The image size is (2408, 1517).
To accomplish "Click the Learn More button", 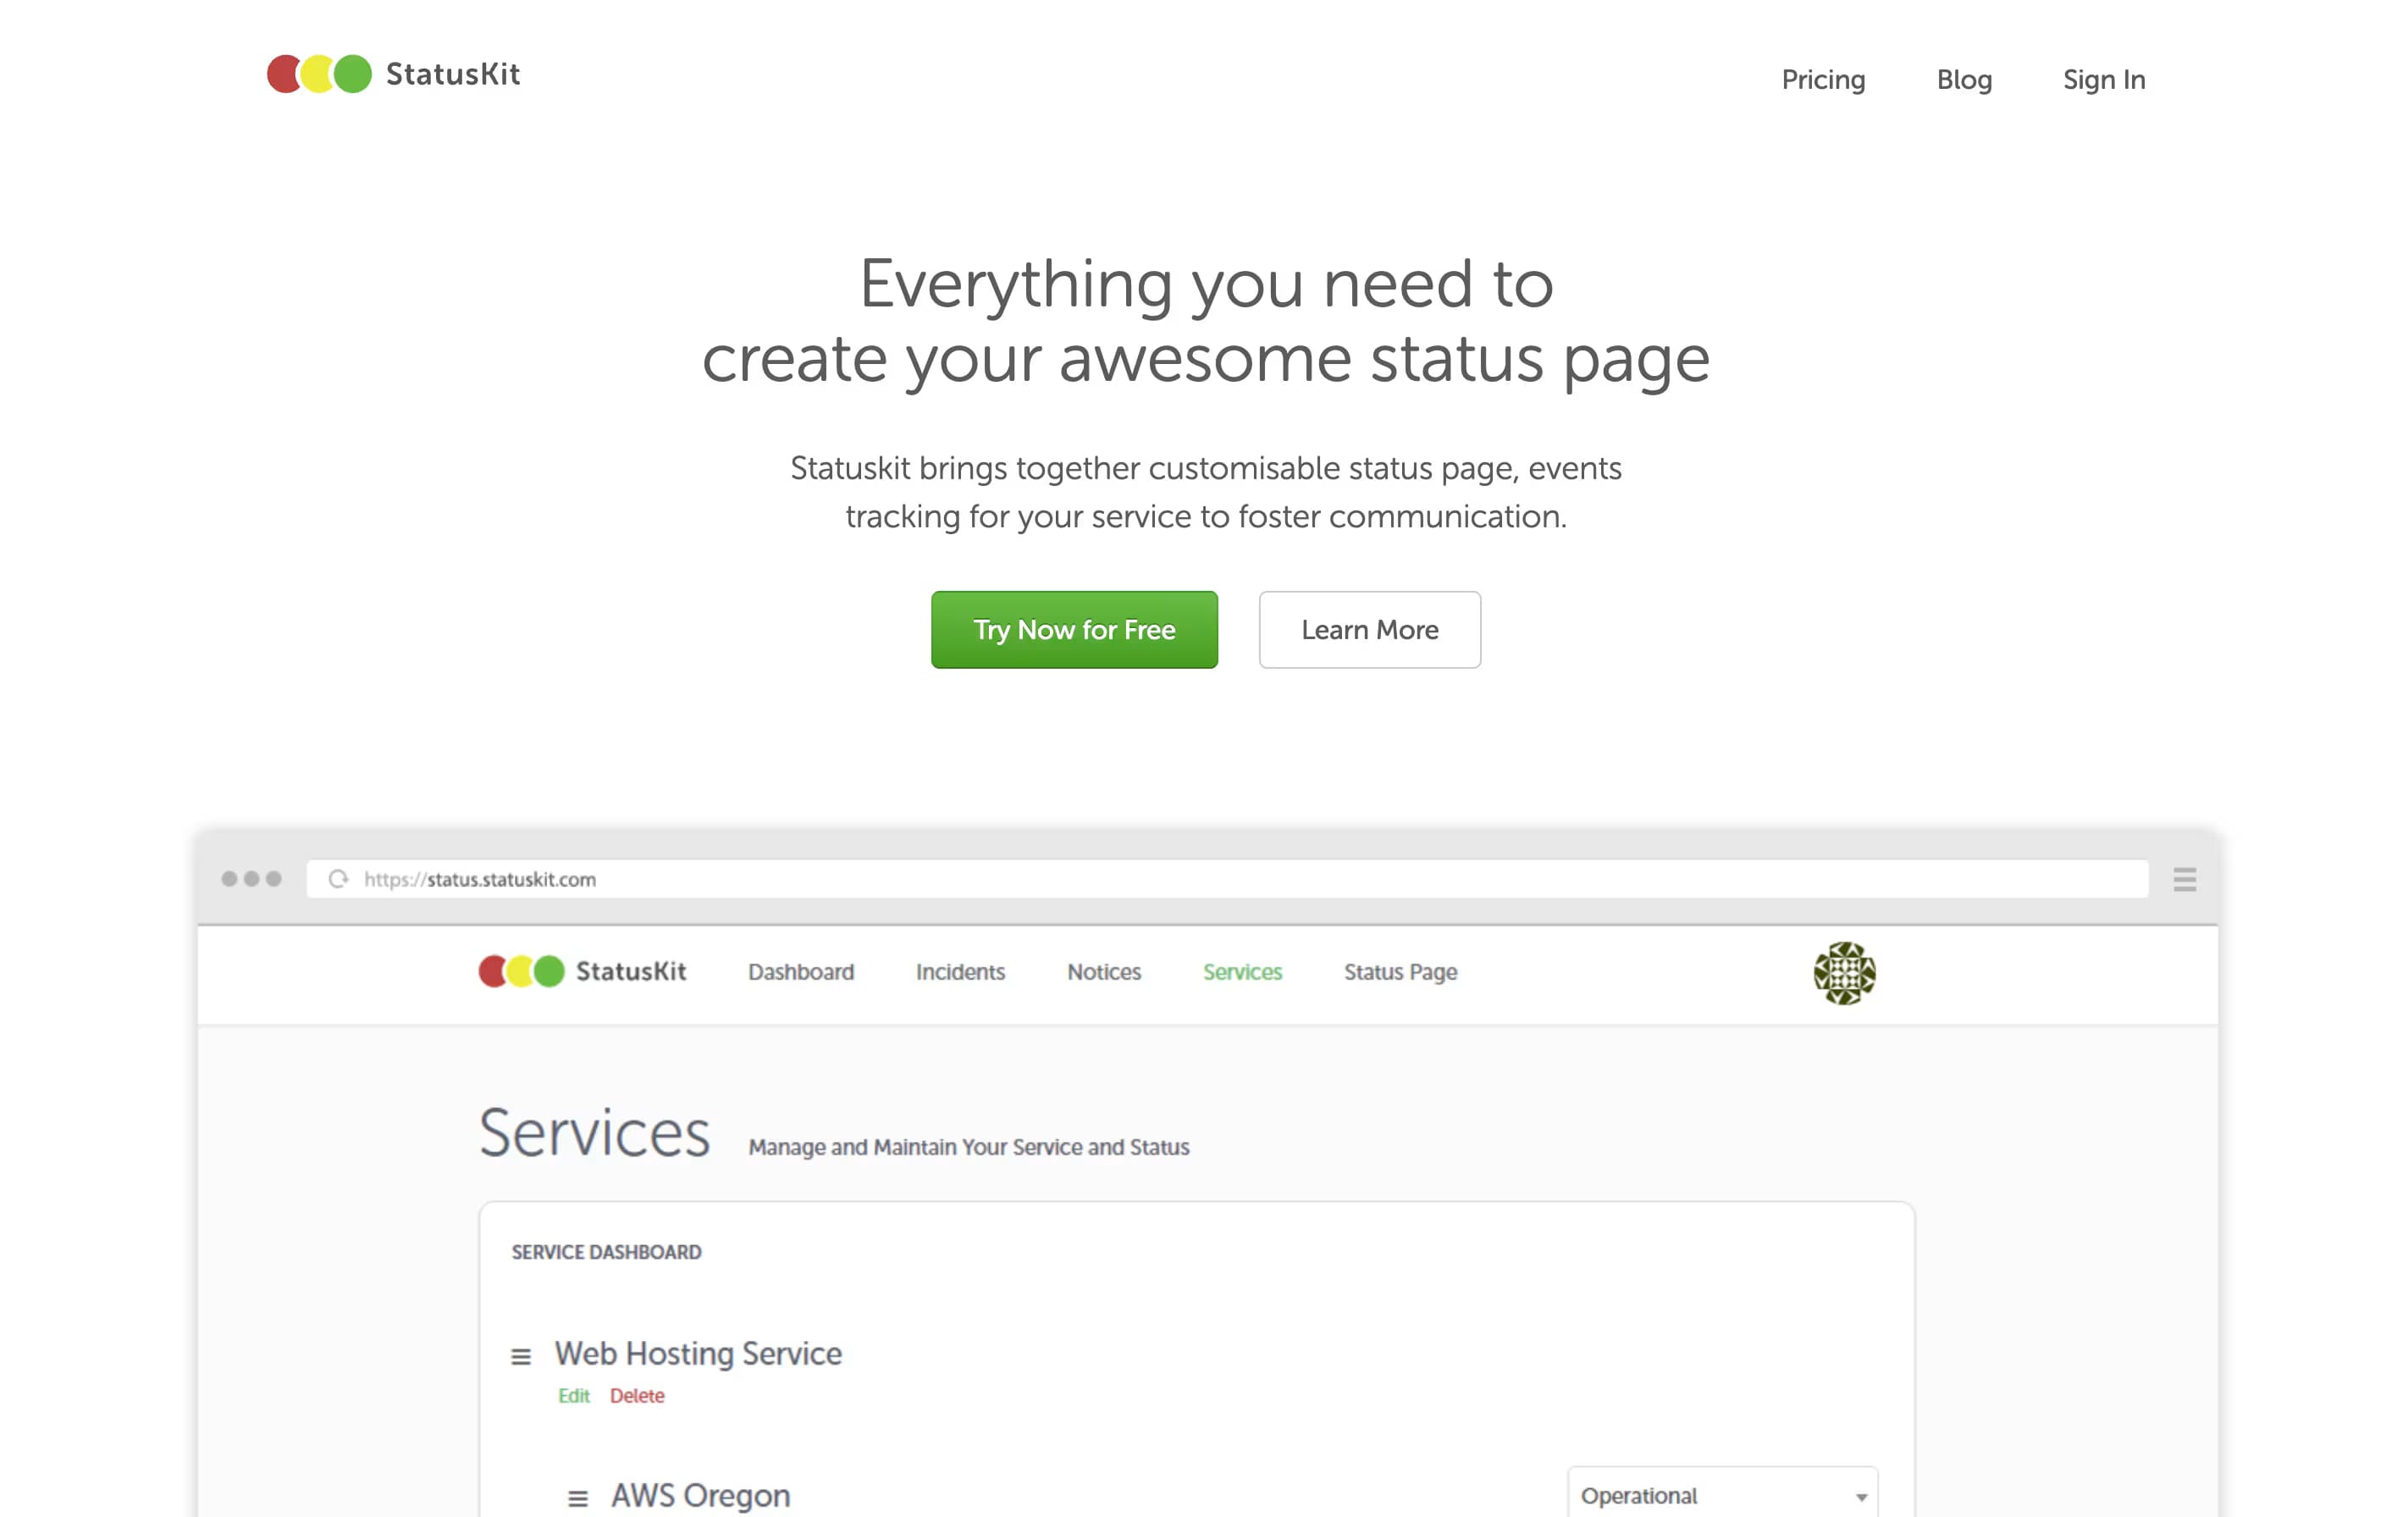I will click(1369, 630).
